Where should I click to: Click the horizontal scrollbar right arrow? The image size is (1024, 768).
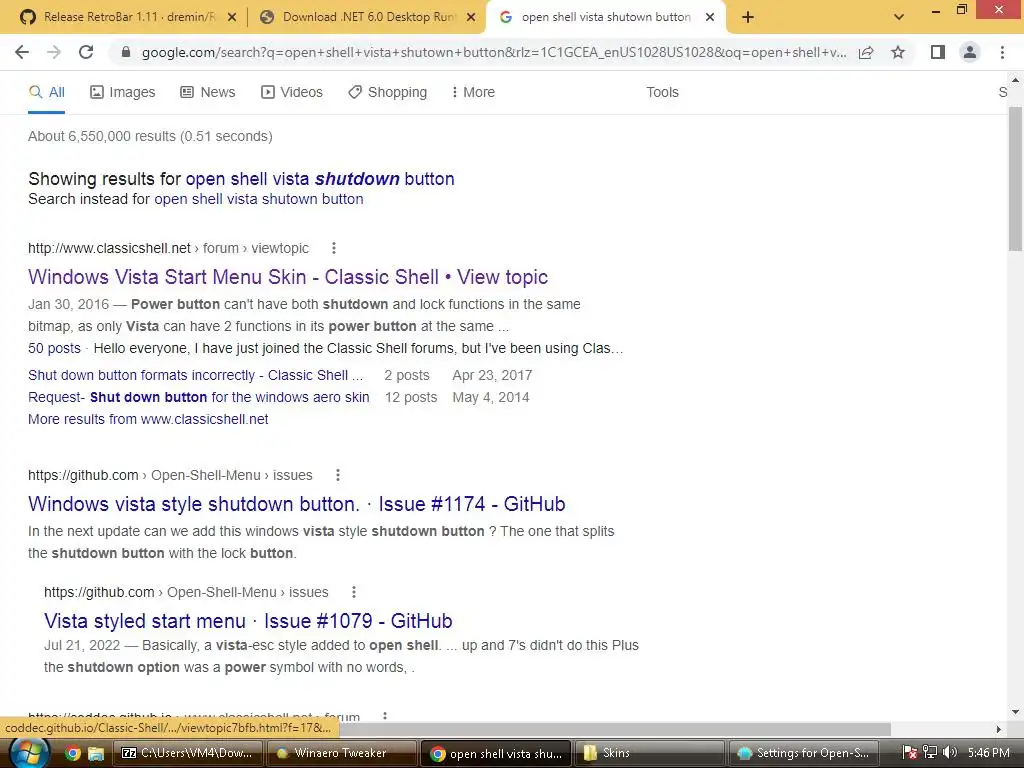(x=999, y=729)
